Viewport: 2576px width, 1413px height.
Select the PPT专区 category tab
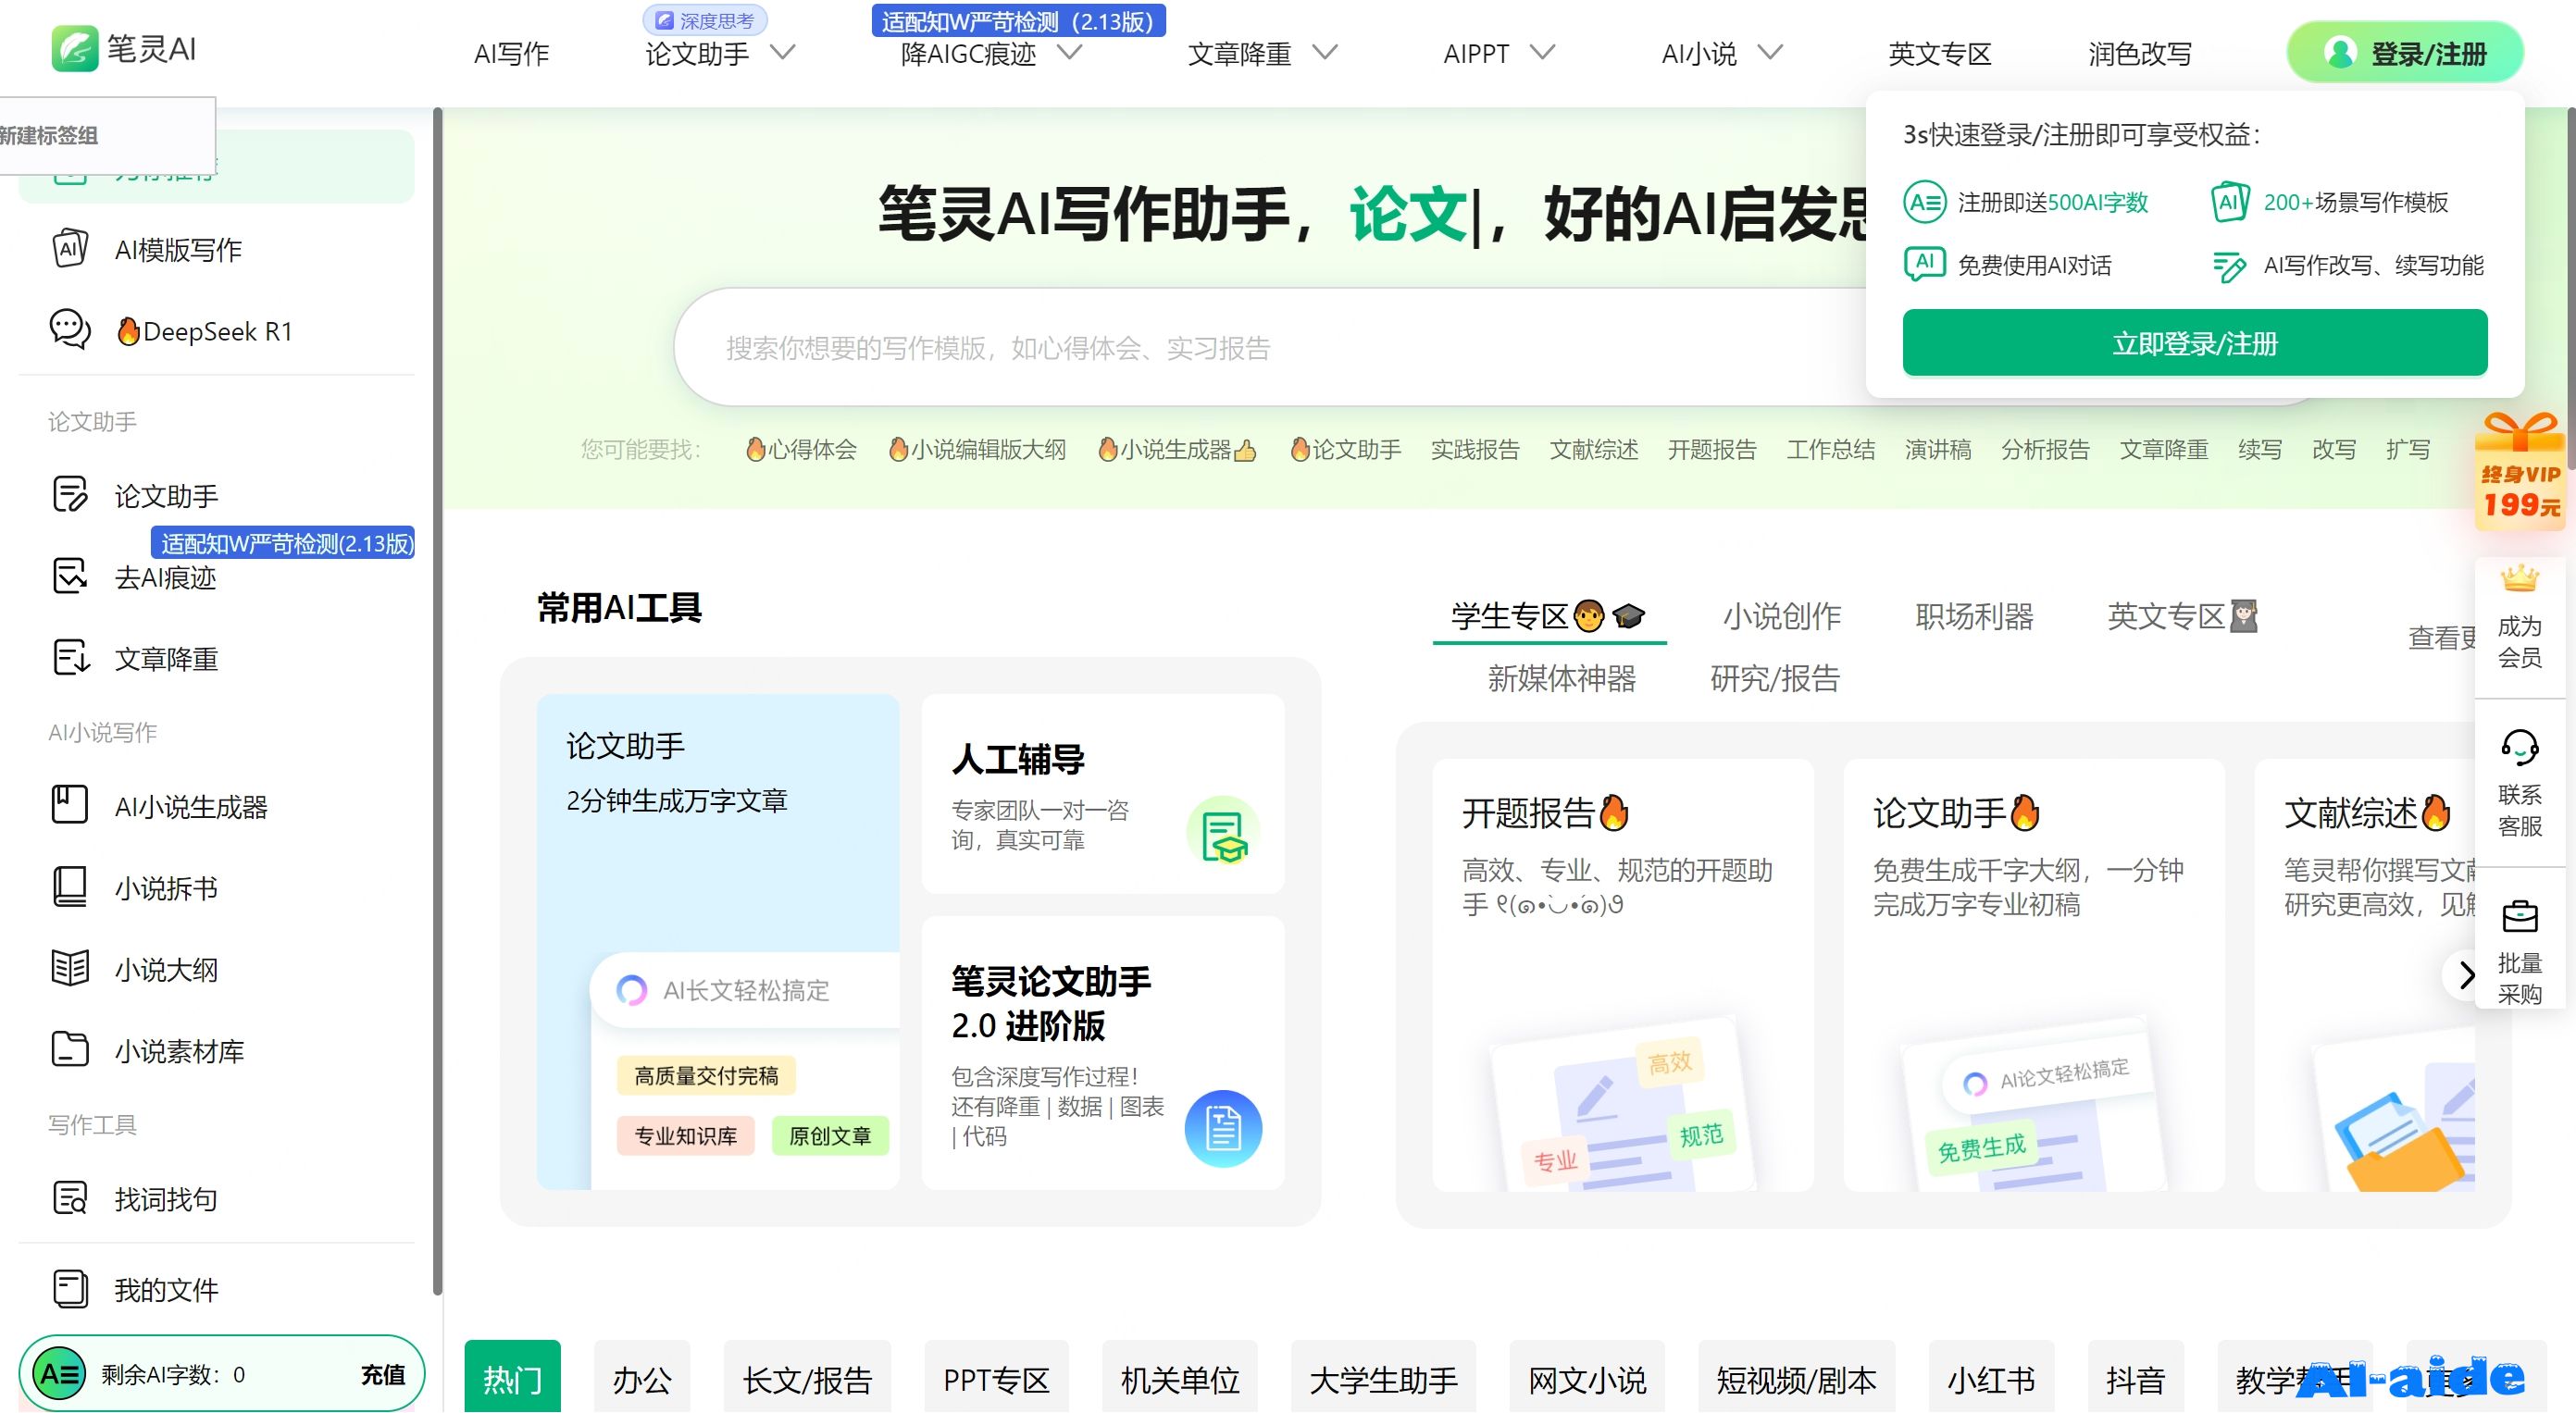[996, 1378]
